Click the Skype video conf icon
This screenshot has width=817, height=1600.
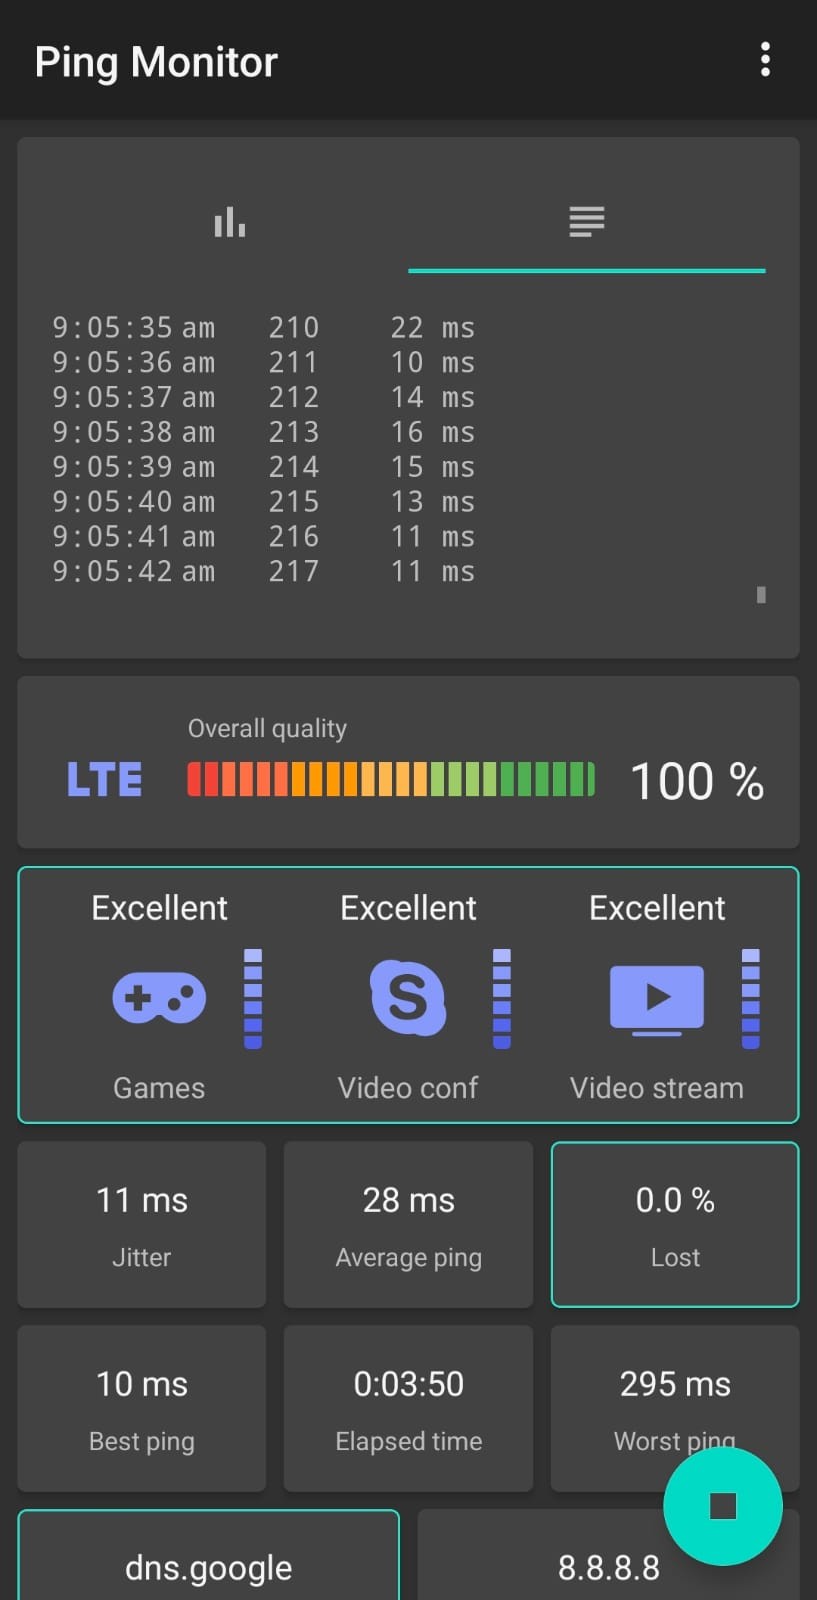(x=407, y=998)
